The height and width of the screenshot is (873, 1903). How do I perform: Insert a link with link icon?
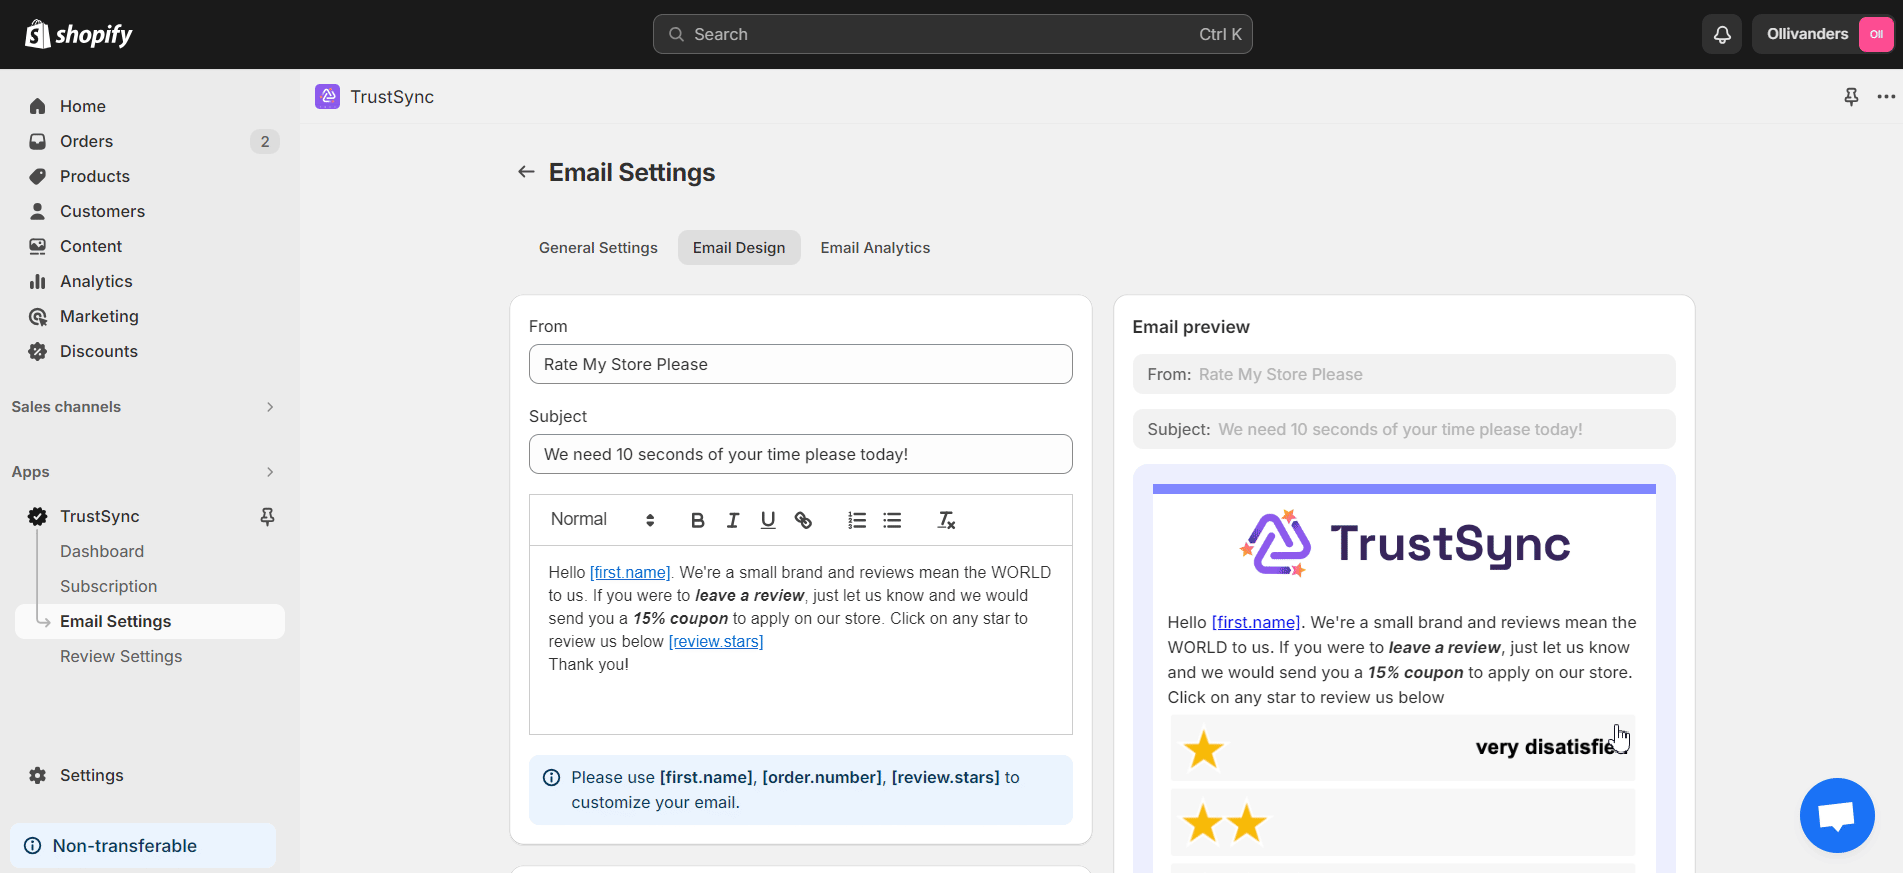(x=803, y=520)
